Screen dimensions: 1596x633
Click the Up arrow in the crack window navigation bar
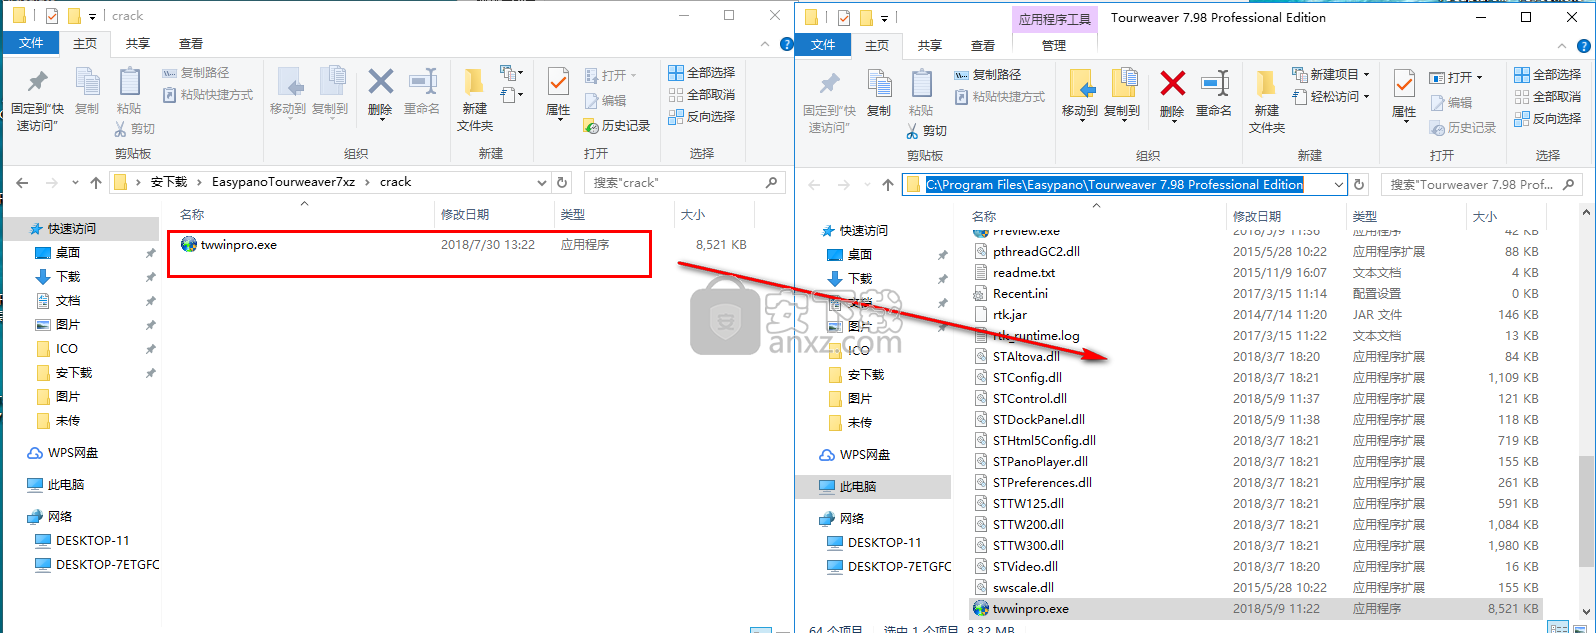pos(96,182)
